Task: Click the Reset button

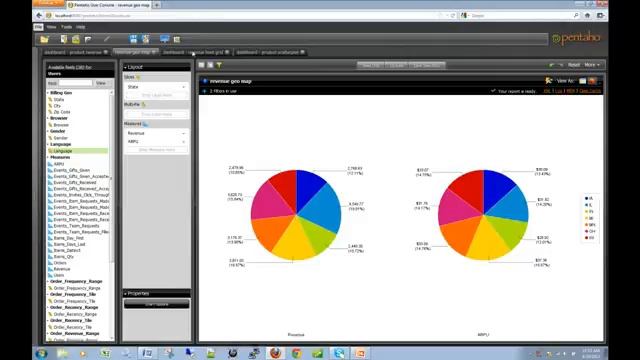Action: tap(574, 65)
